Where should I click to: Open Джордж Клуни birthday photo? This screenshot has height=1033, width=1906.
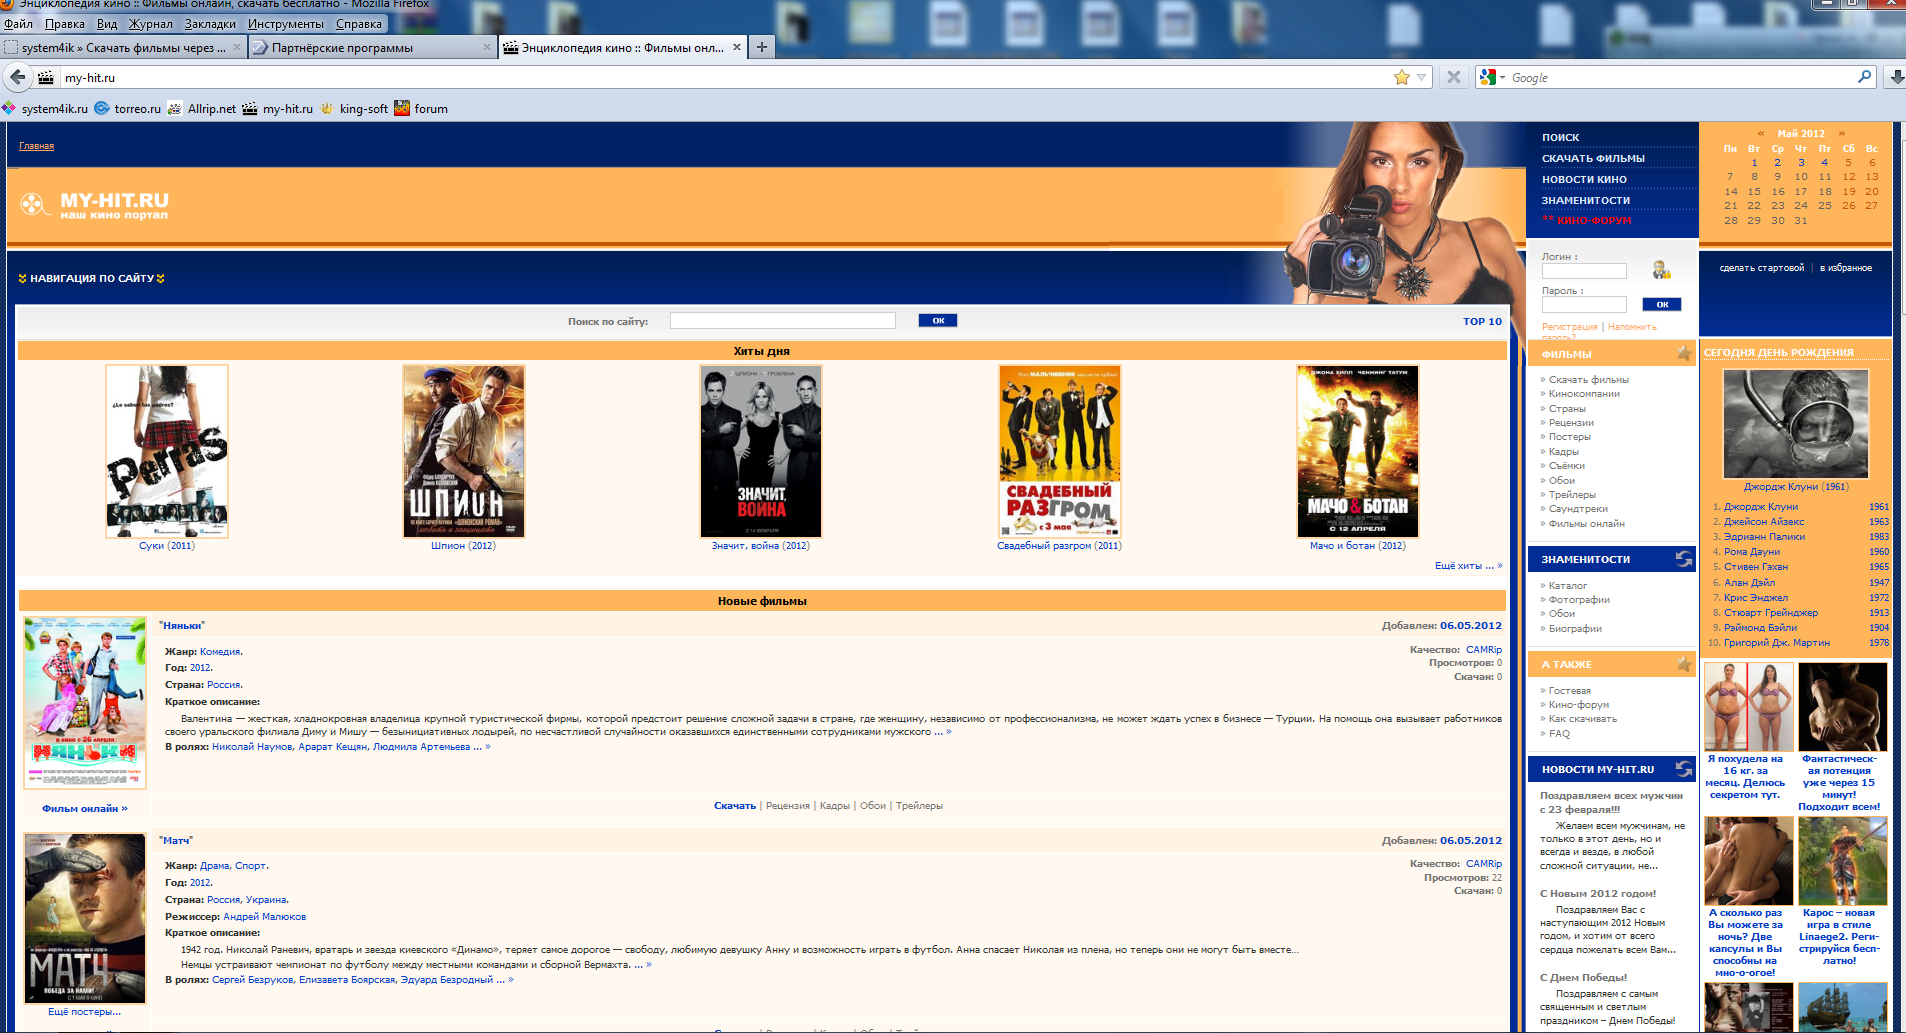(x=1796, y=424)
